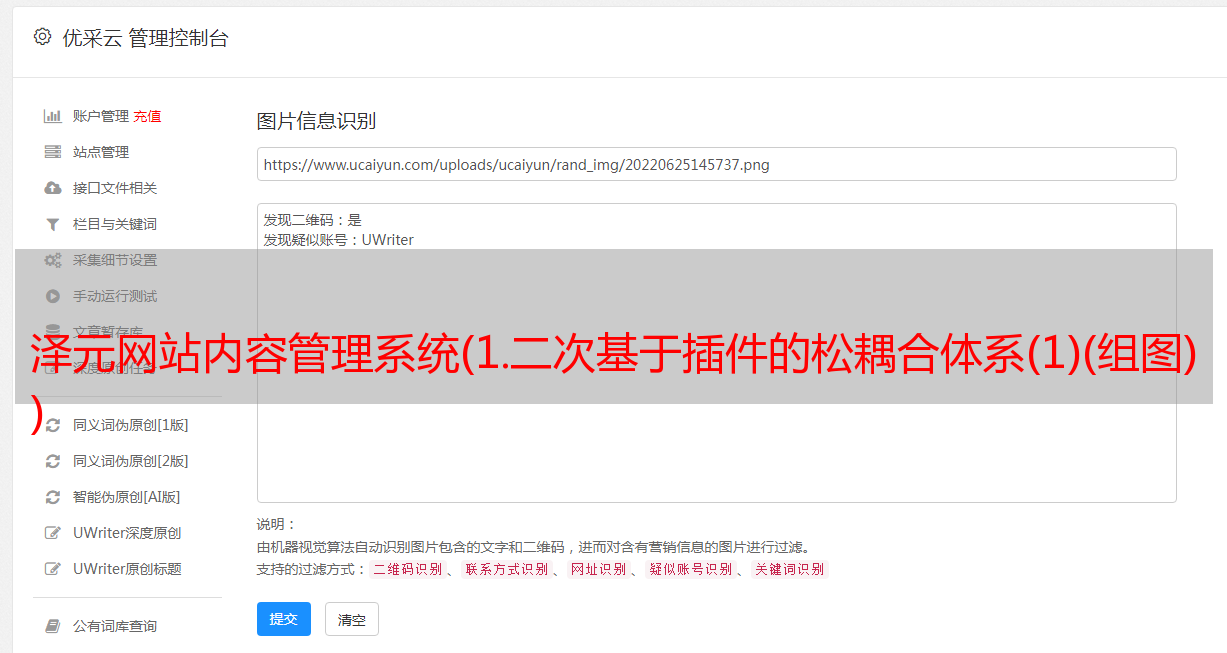The width and height of the screenshot is (1227, 653).
Task: Submit the form with the 提交 button
Action: point(284,619)
